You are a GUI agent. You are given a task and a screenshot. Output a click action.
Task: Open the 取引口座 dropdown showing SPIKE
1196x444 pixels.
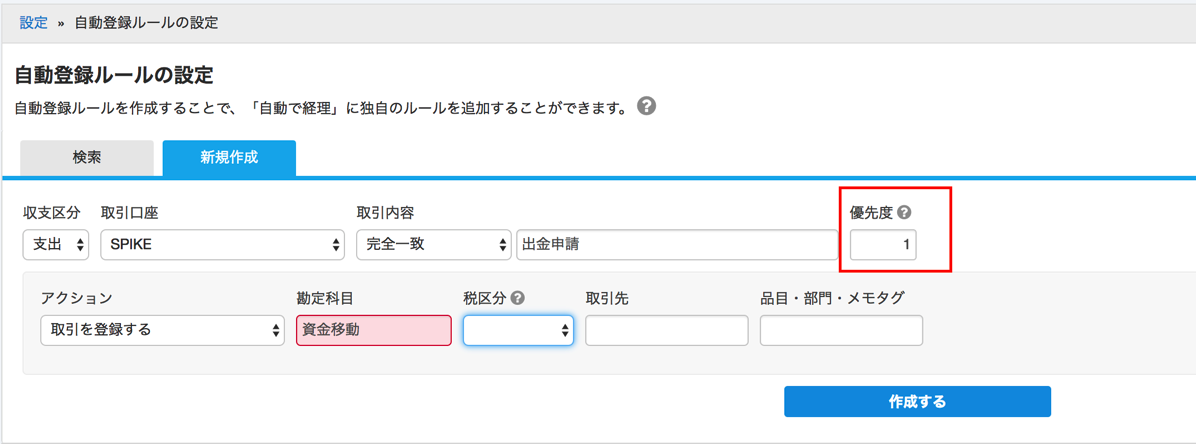click(223, 245)
